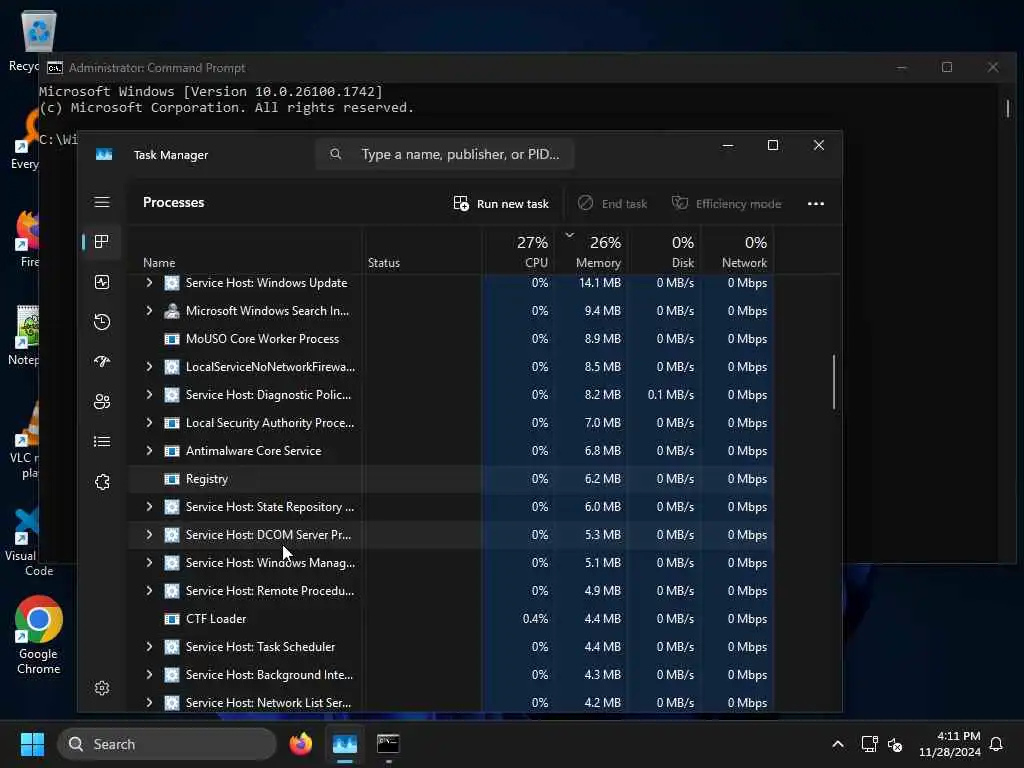
Task: Click the 0.4% CPU value
Action: coord(535,619)
